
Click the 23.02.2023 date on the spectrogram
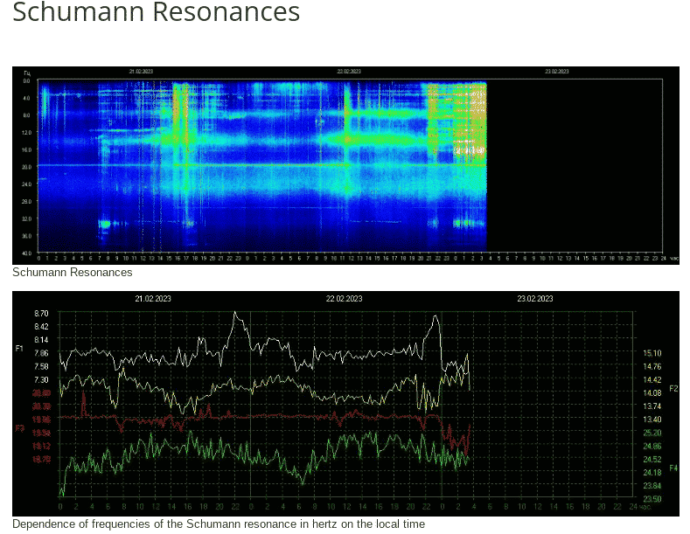click(556, 72)
